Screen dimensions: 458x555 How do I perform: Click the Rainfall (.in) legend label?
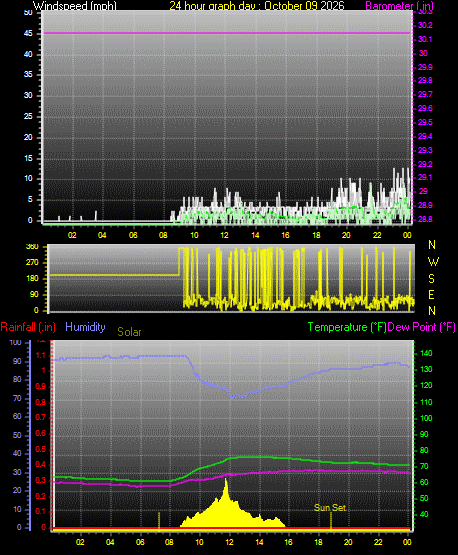point(28,327)
